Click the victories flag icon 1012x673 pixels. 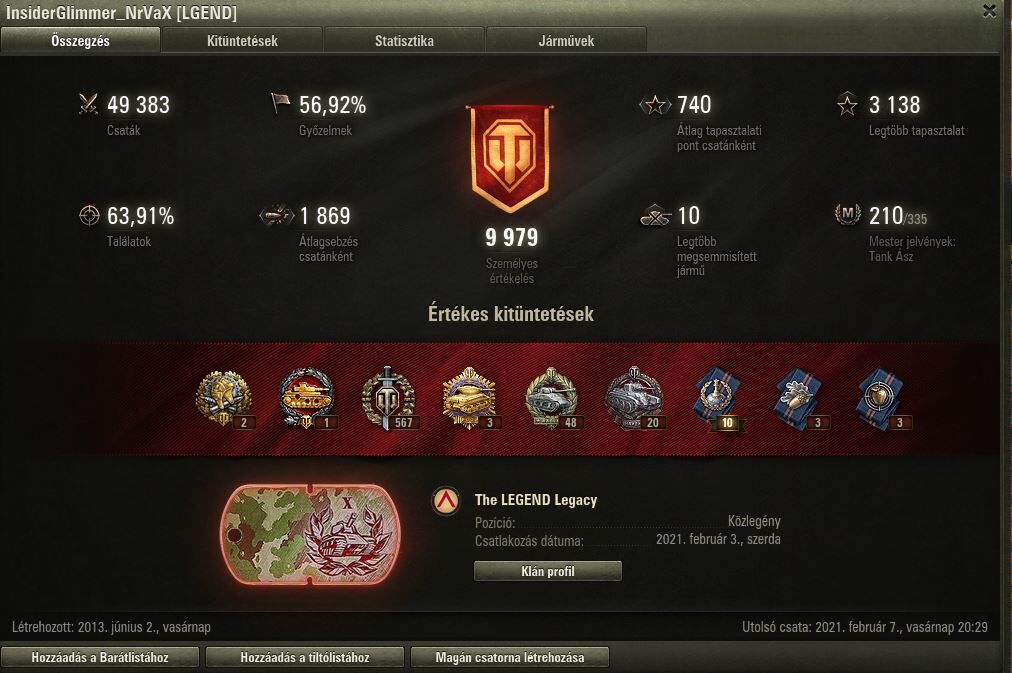point(280,103)
